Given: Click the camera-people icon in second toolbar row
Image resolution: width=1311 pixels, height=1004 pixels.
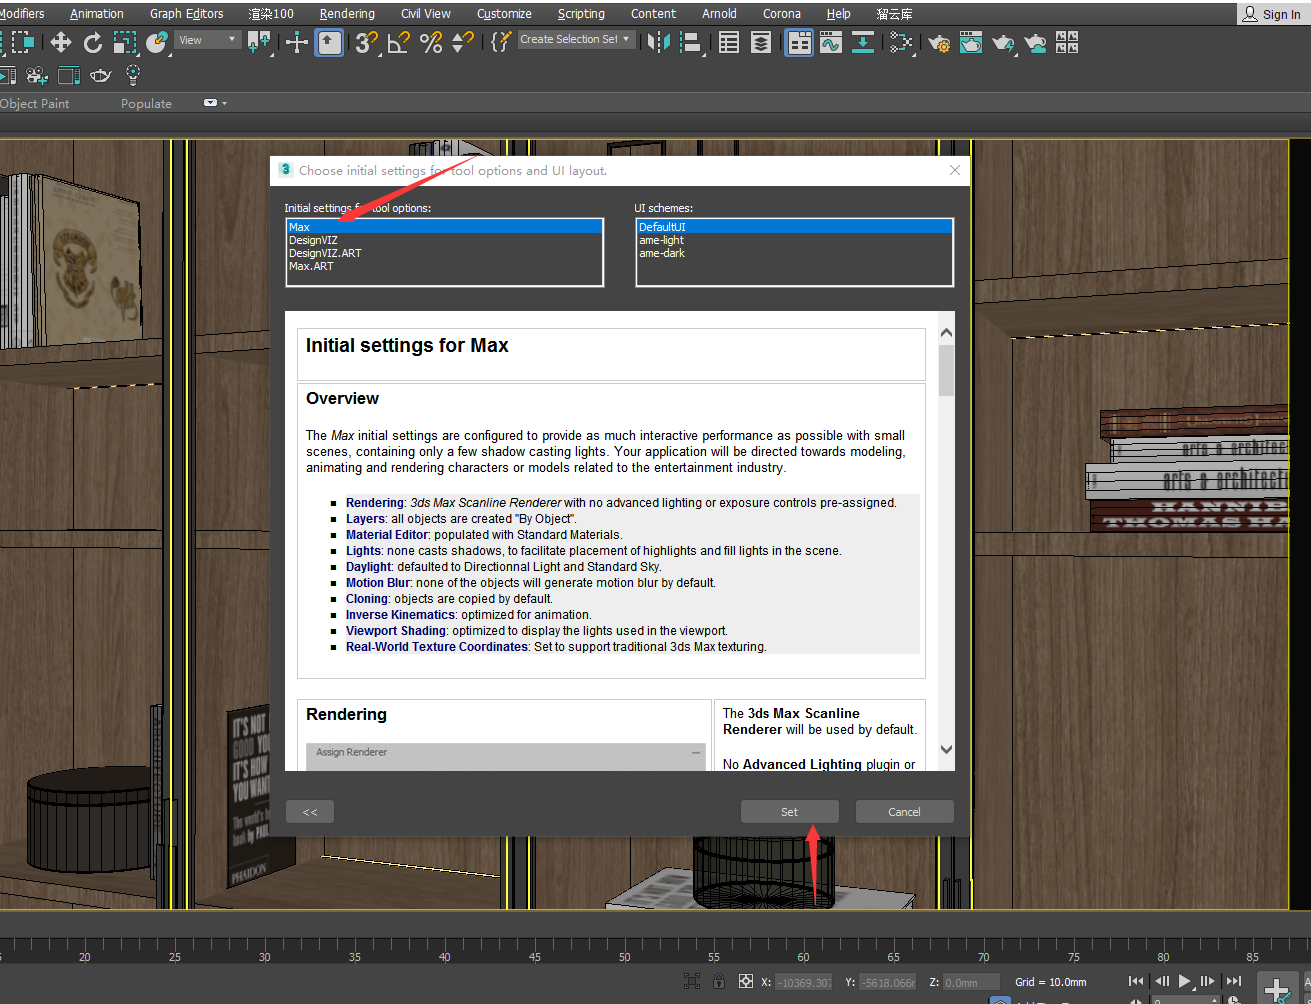Looking at the screenshot, I should coord(37,75).
